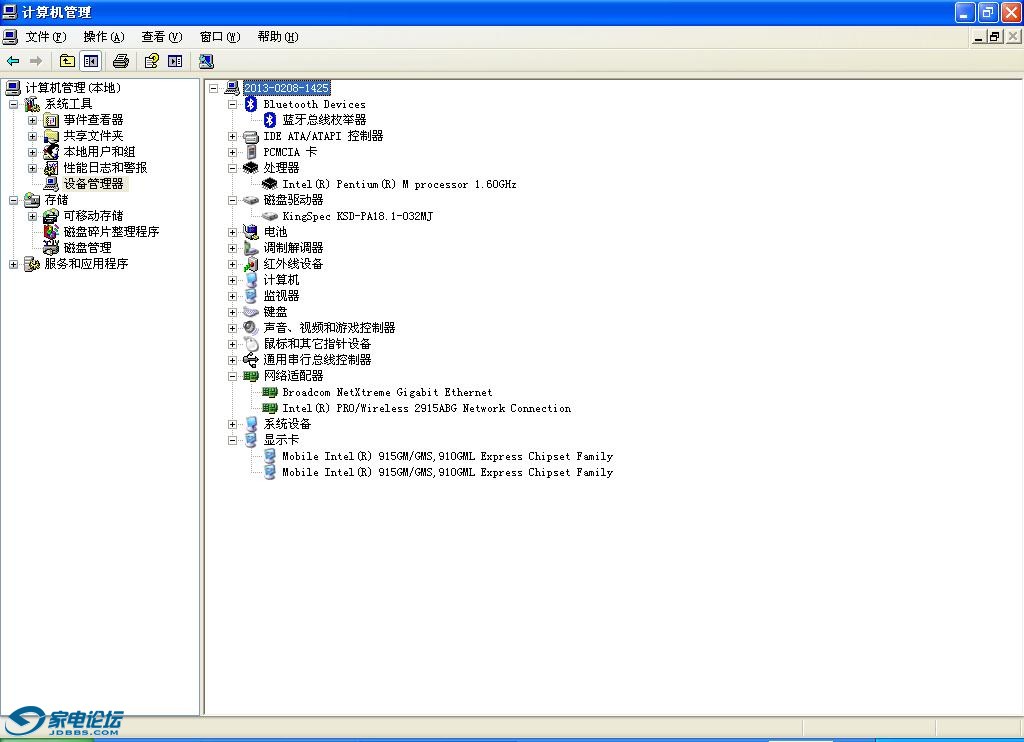Image resolution: width=1024 pixels, height=742 pixels.
Task: Expand the 计算机 node
Action: point(232,280)
